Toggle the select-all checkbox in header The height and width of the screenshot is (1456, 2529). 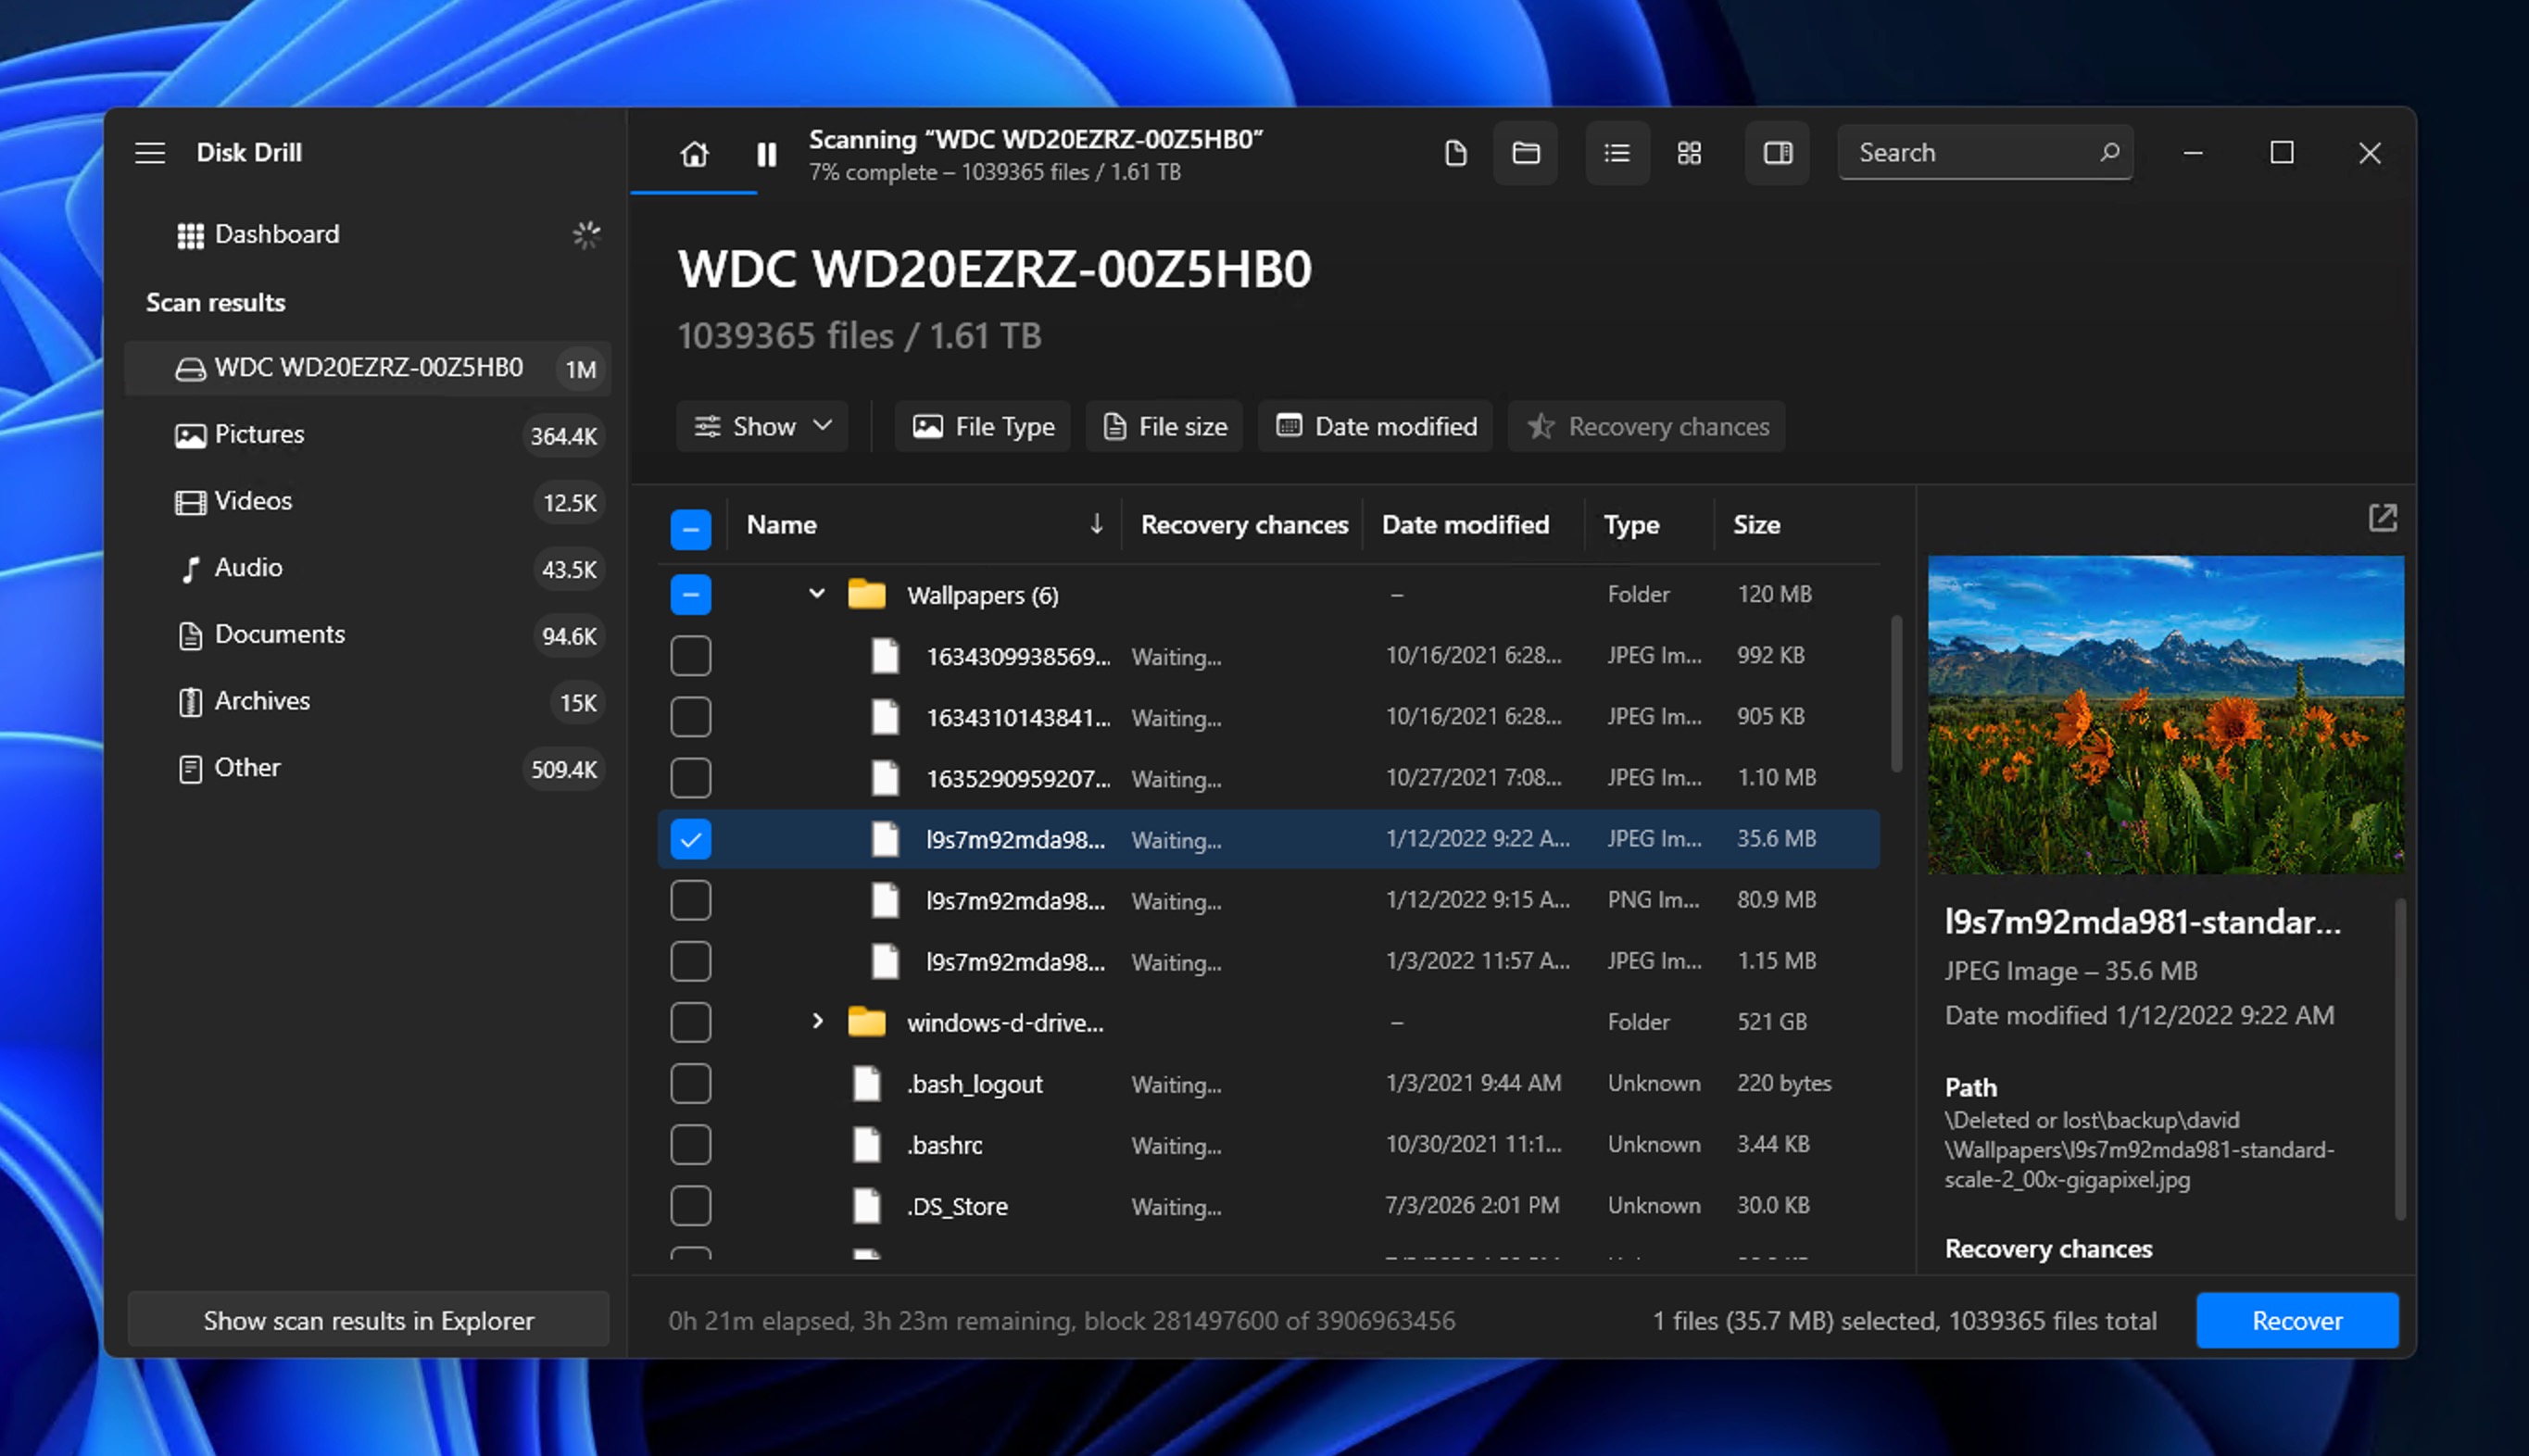coord(691,529)
